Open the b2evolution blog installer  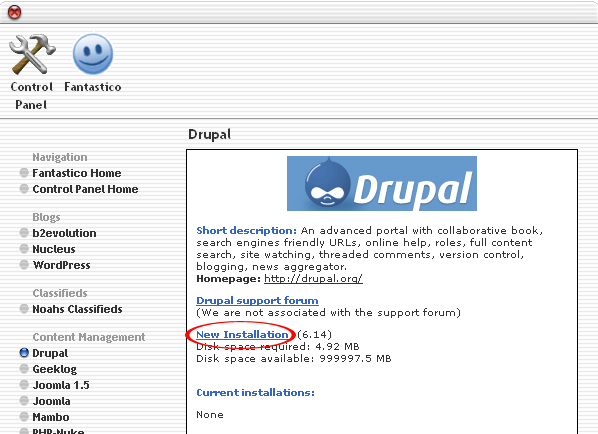[64, 233]
